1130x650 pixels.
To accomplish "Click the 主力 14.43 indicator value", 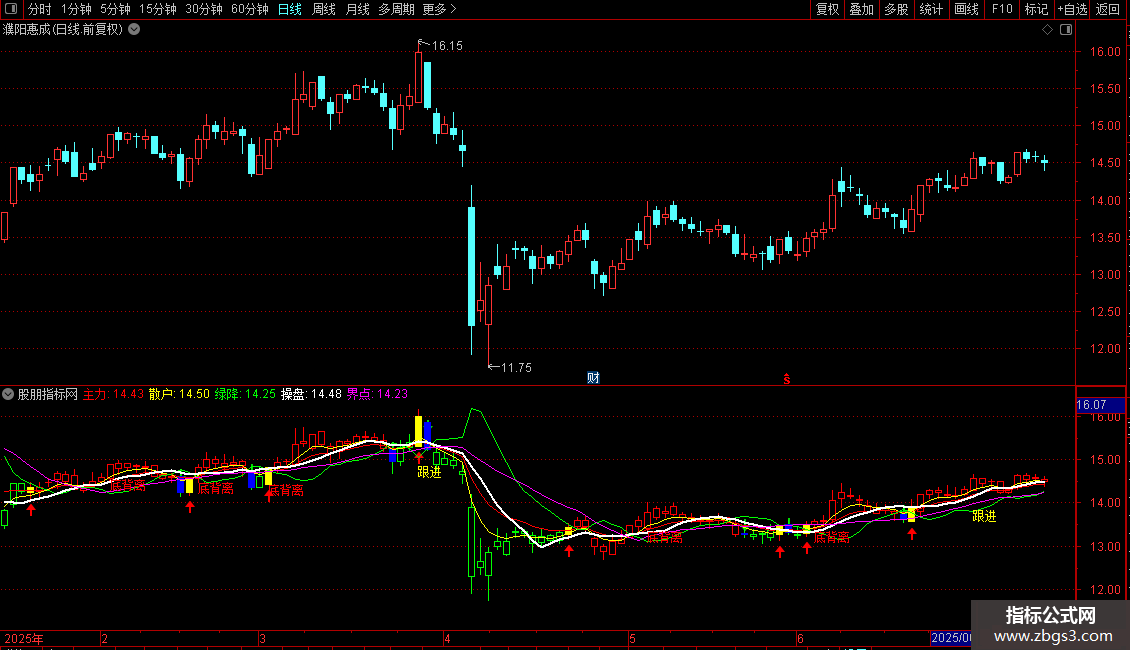I will 113,394.
